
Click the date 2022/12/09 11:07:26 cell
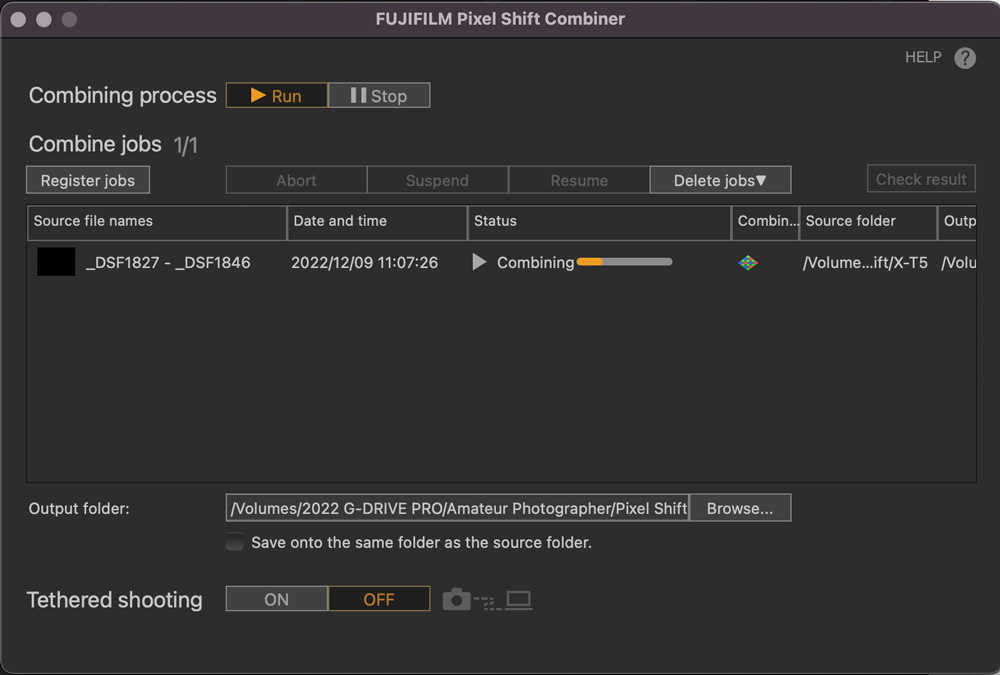click(364, 262)
